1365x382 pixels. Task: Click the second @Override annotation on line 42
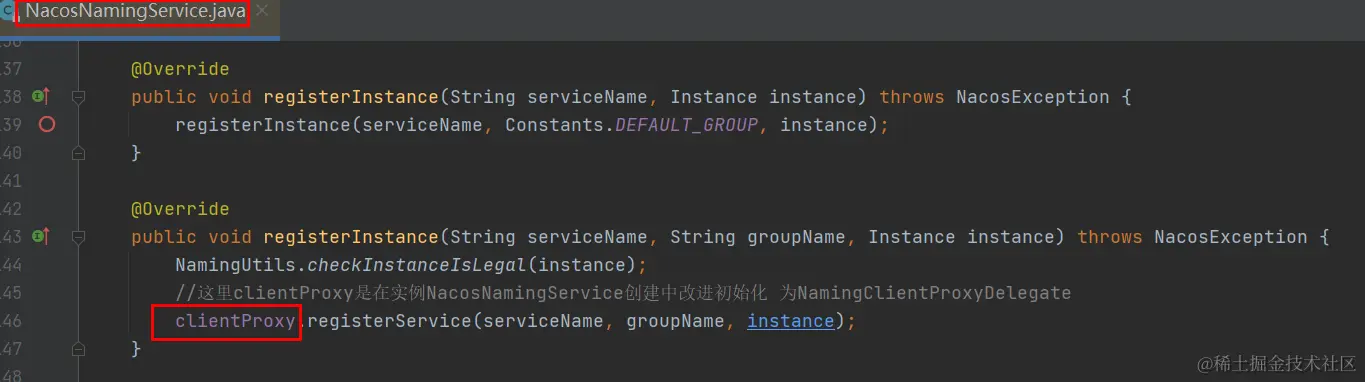[x=180, y=209]
